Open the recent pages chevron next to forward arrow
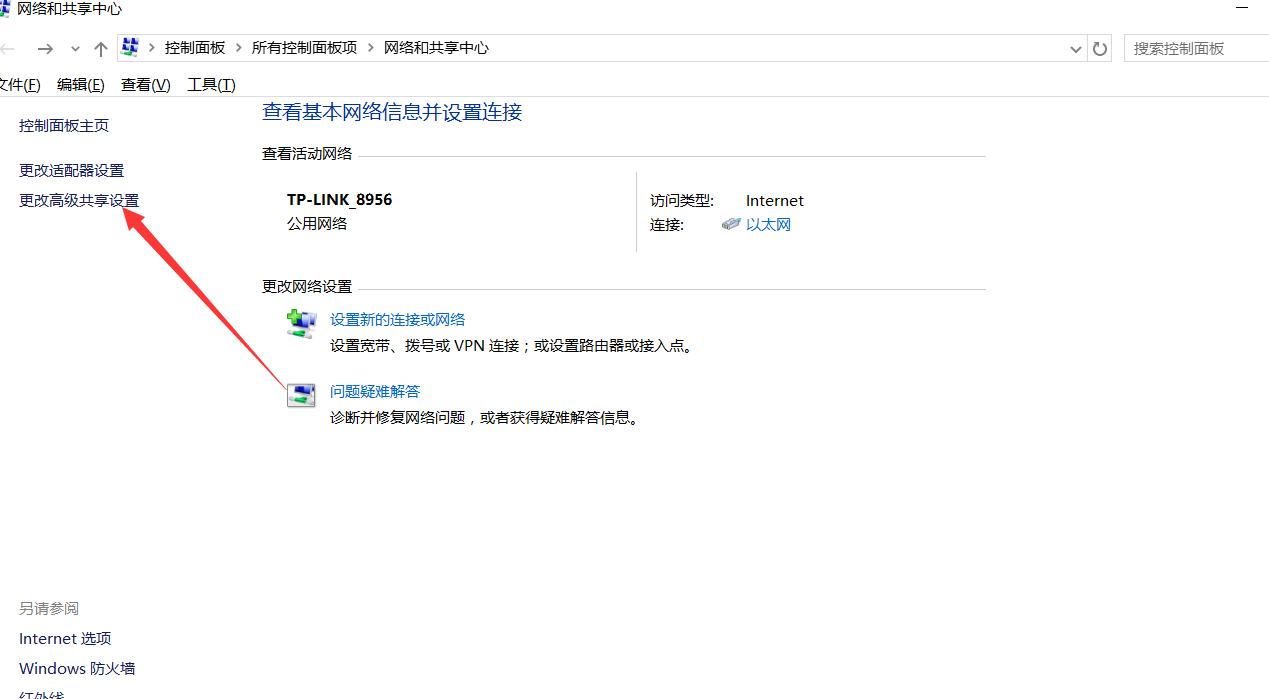 pyautogui.click(x=74, y=47)
